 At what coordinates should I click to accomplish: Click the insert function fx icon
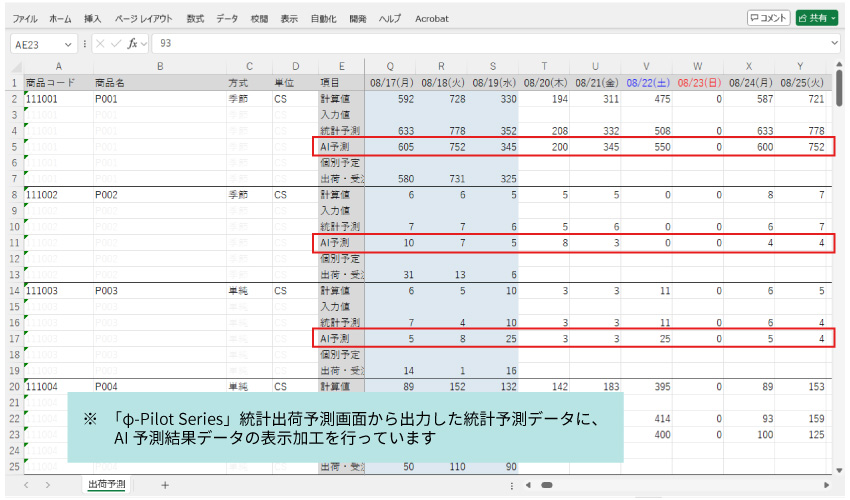tap(132, 43)
